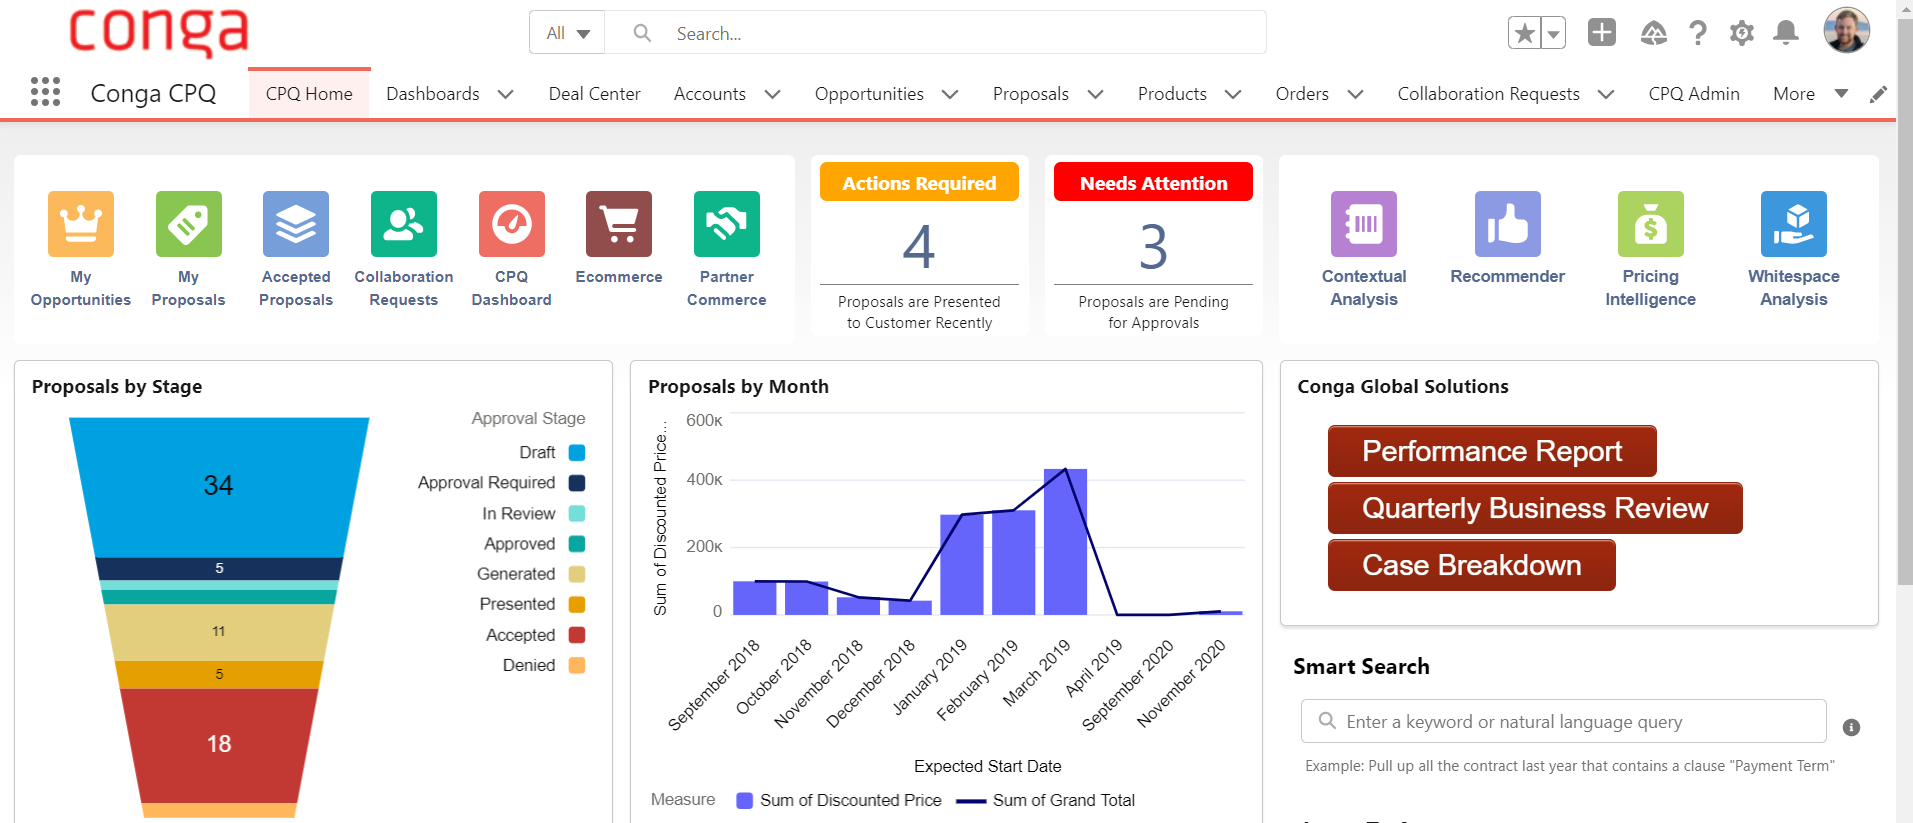Expand the Dashboards tab dropdown chevron

click(506, 94)
